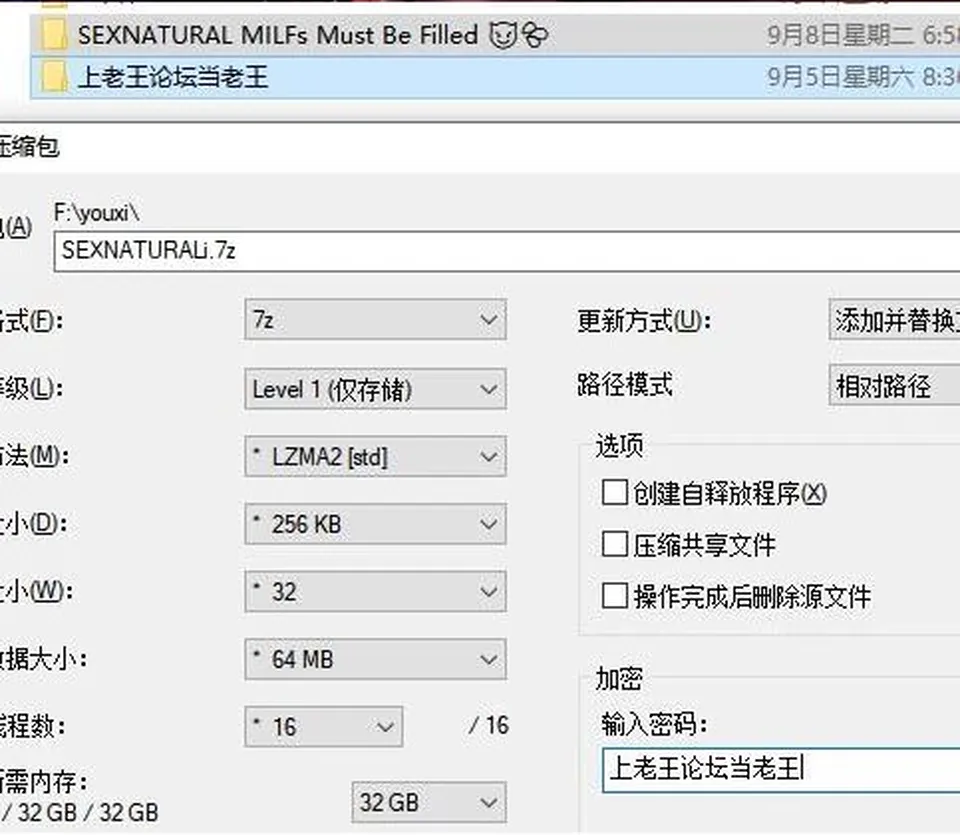
Task: Click the archive name field SEXNATURALi.7z
Action: point(507,251)
